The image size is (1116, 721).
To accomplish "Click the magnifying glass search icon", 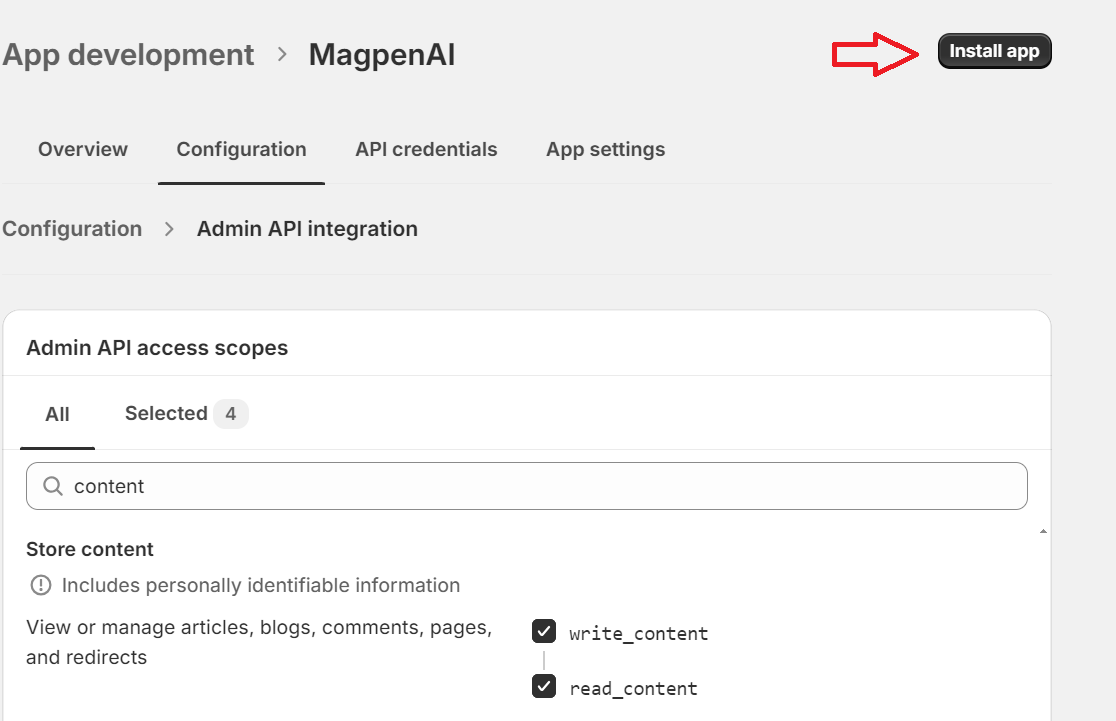I will tap(53, 486).
